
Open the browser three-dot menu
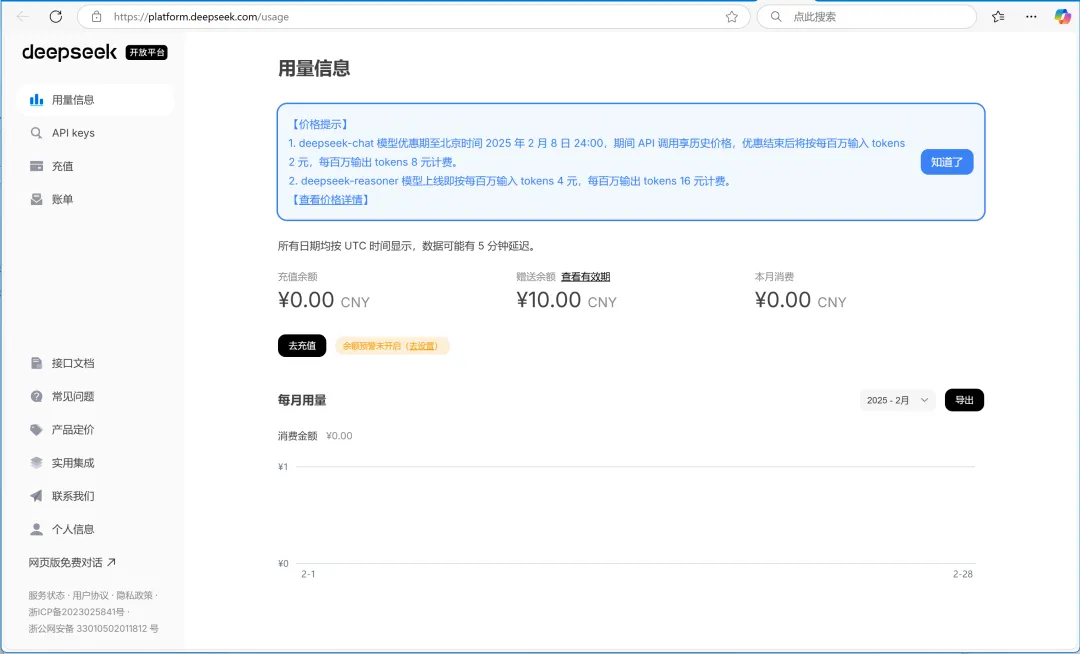pyautogui.click(x=1031, y=17)
